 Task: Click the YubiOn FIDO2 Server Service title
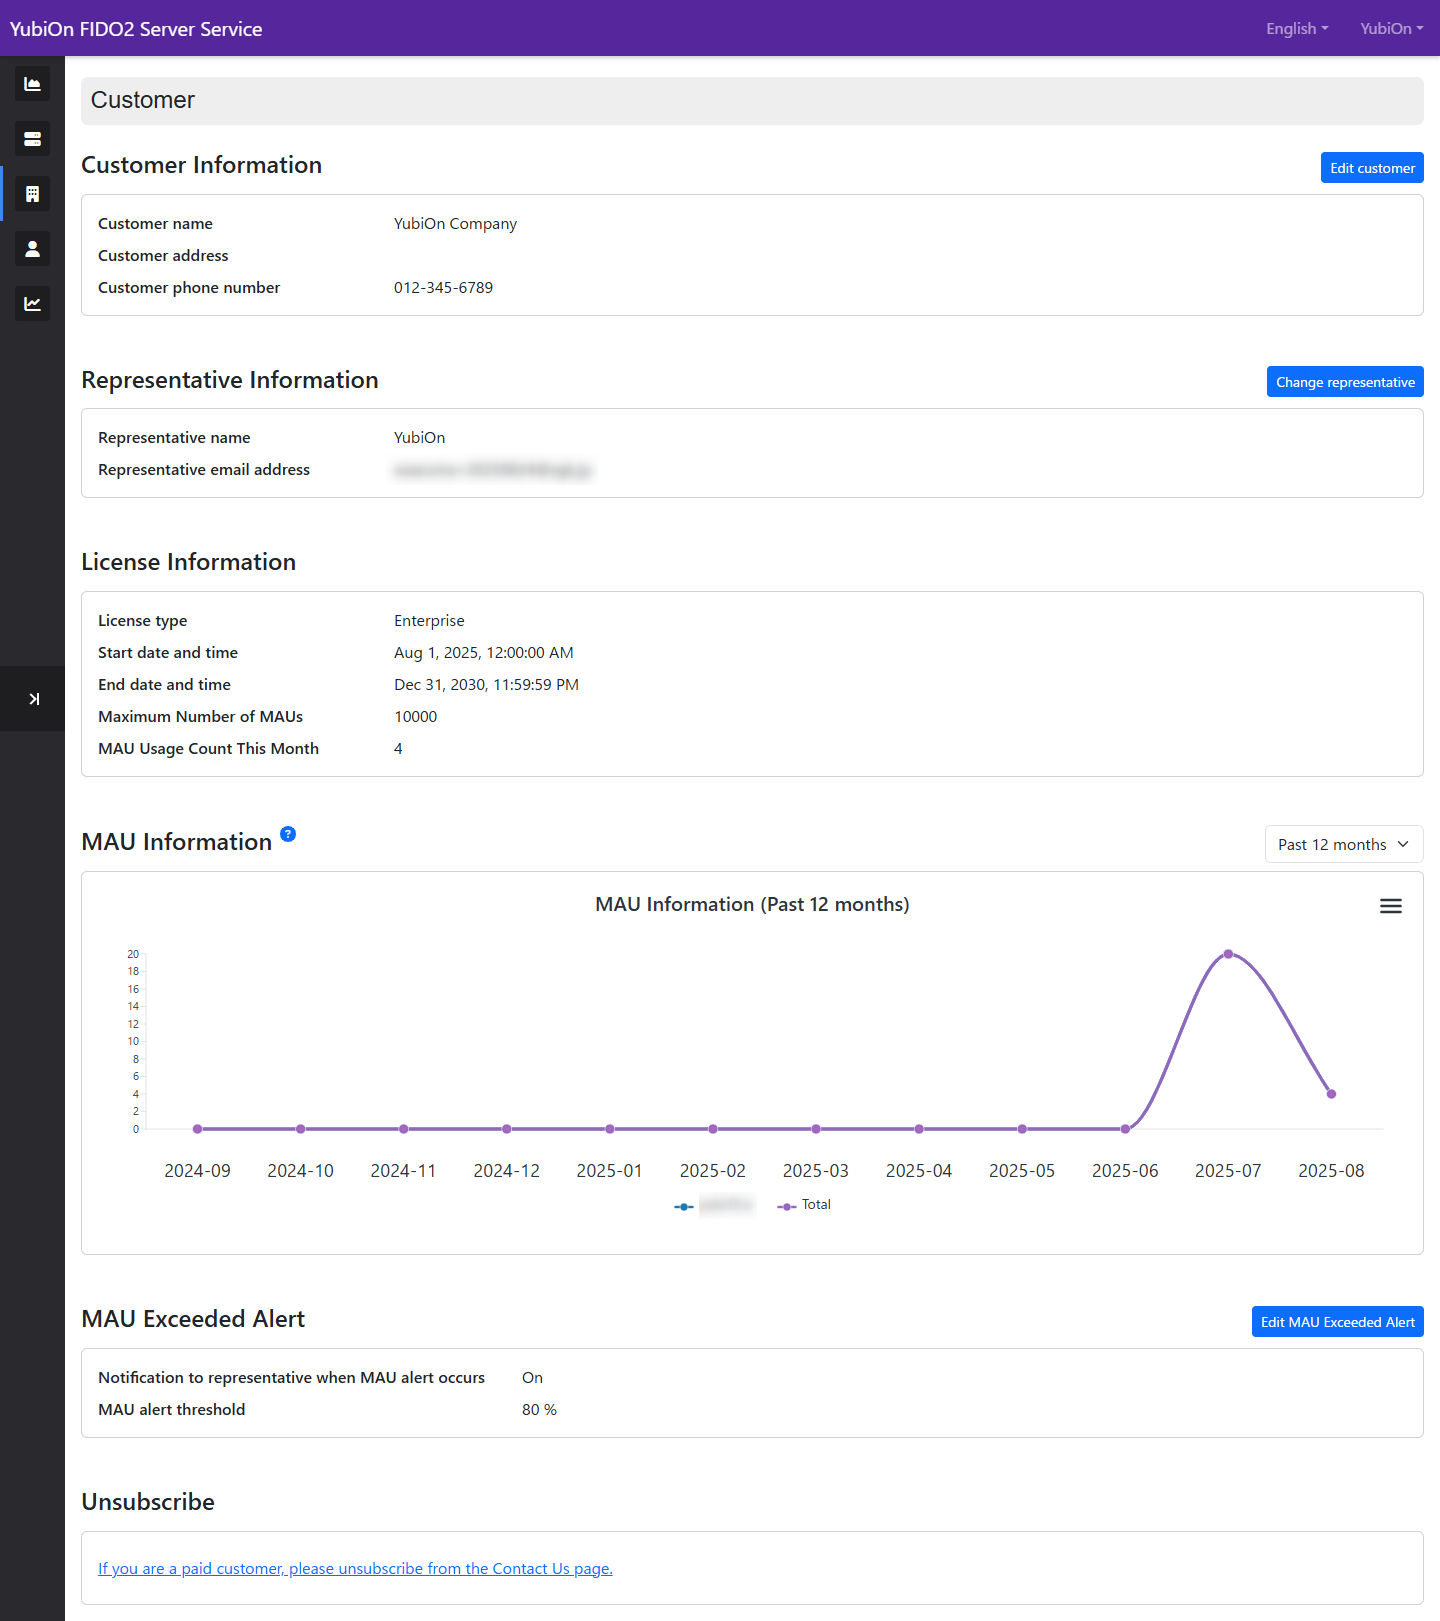[x=136, y=29]
